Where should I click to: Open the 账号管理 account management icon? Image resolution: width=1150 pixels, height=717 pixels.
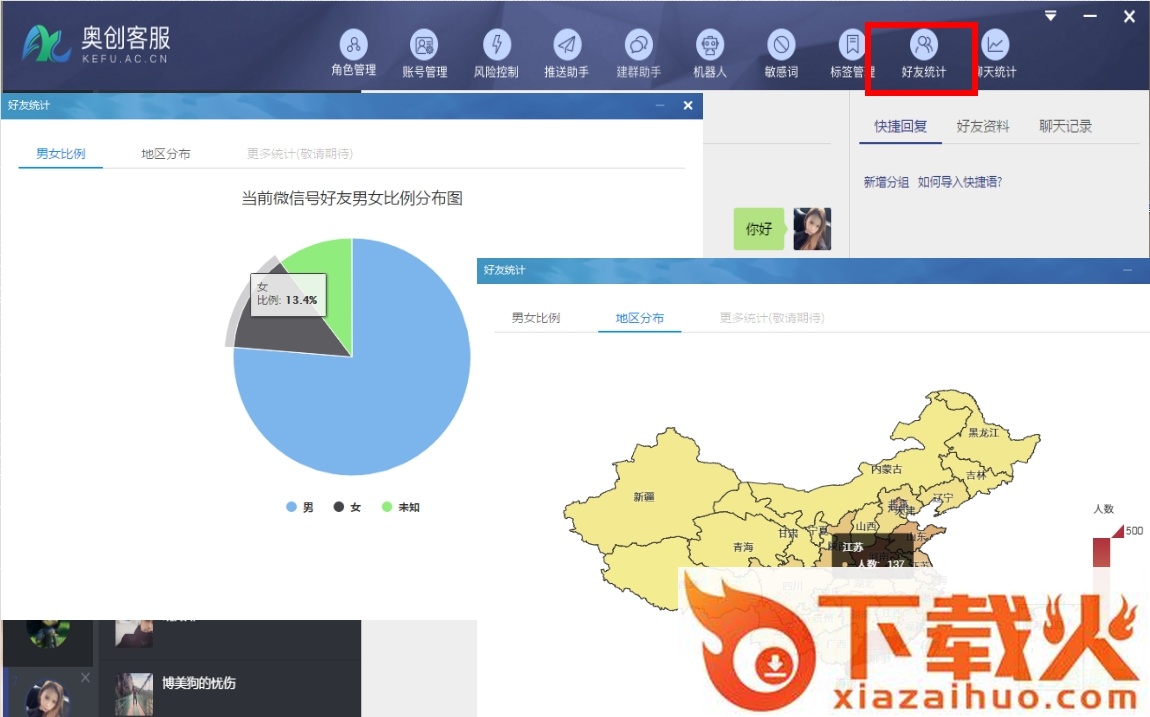(x=425, y=45)
